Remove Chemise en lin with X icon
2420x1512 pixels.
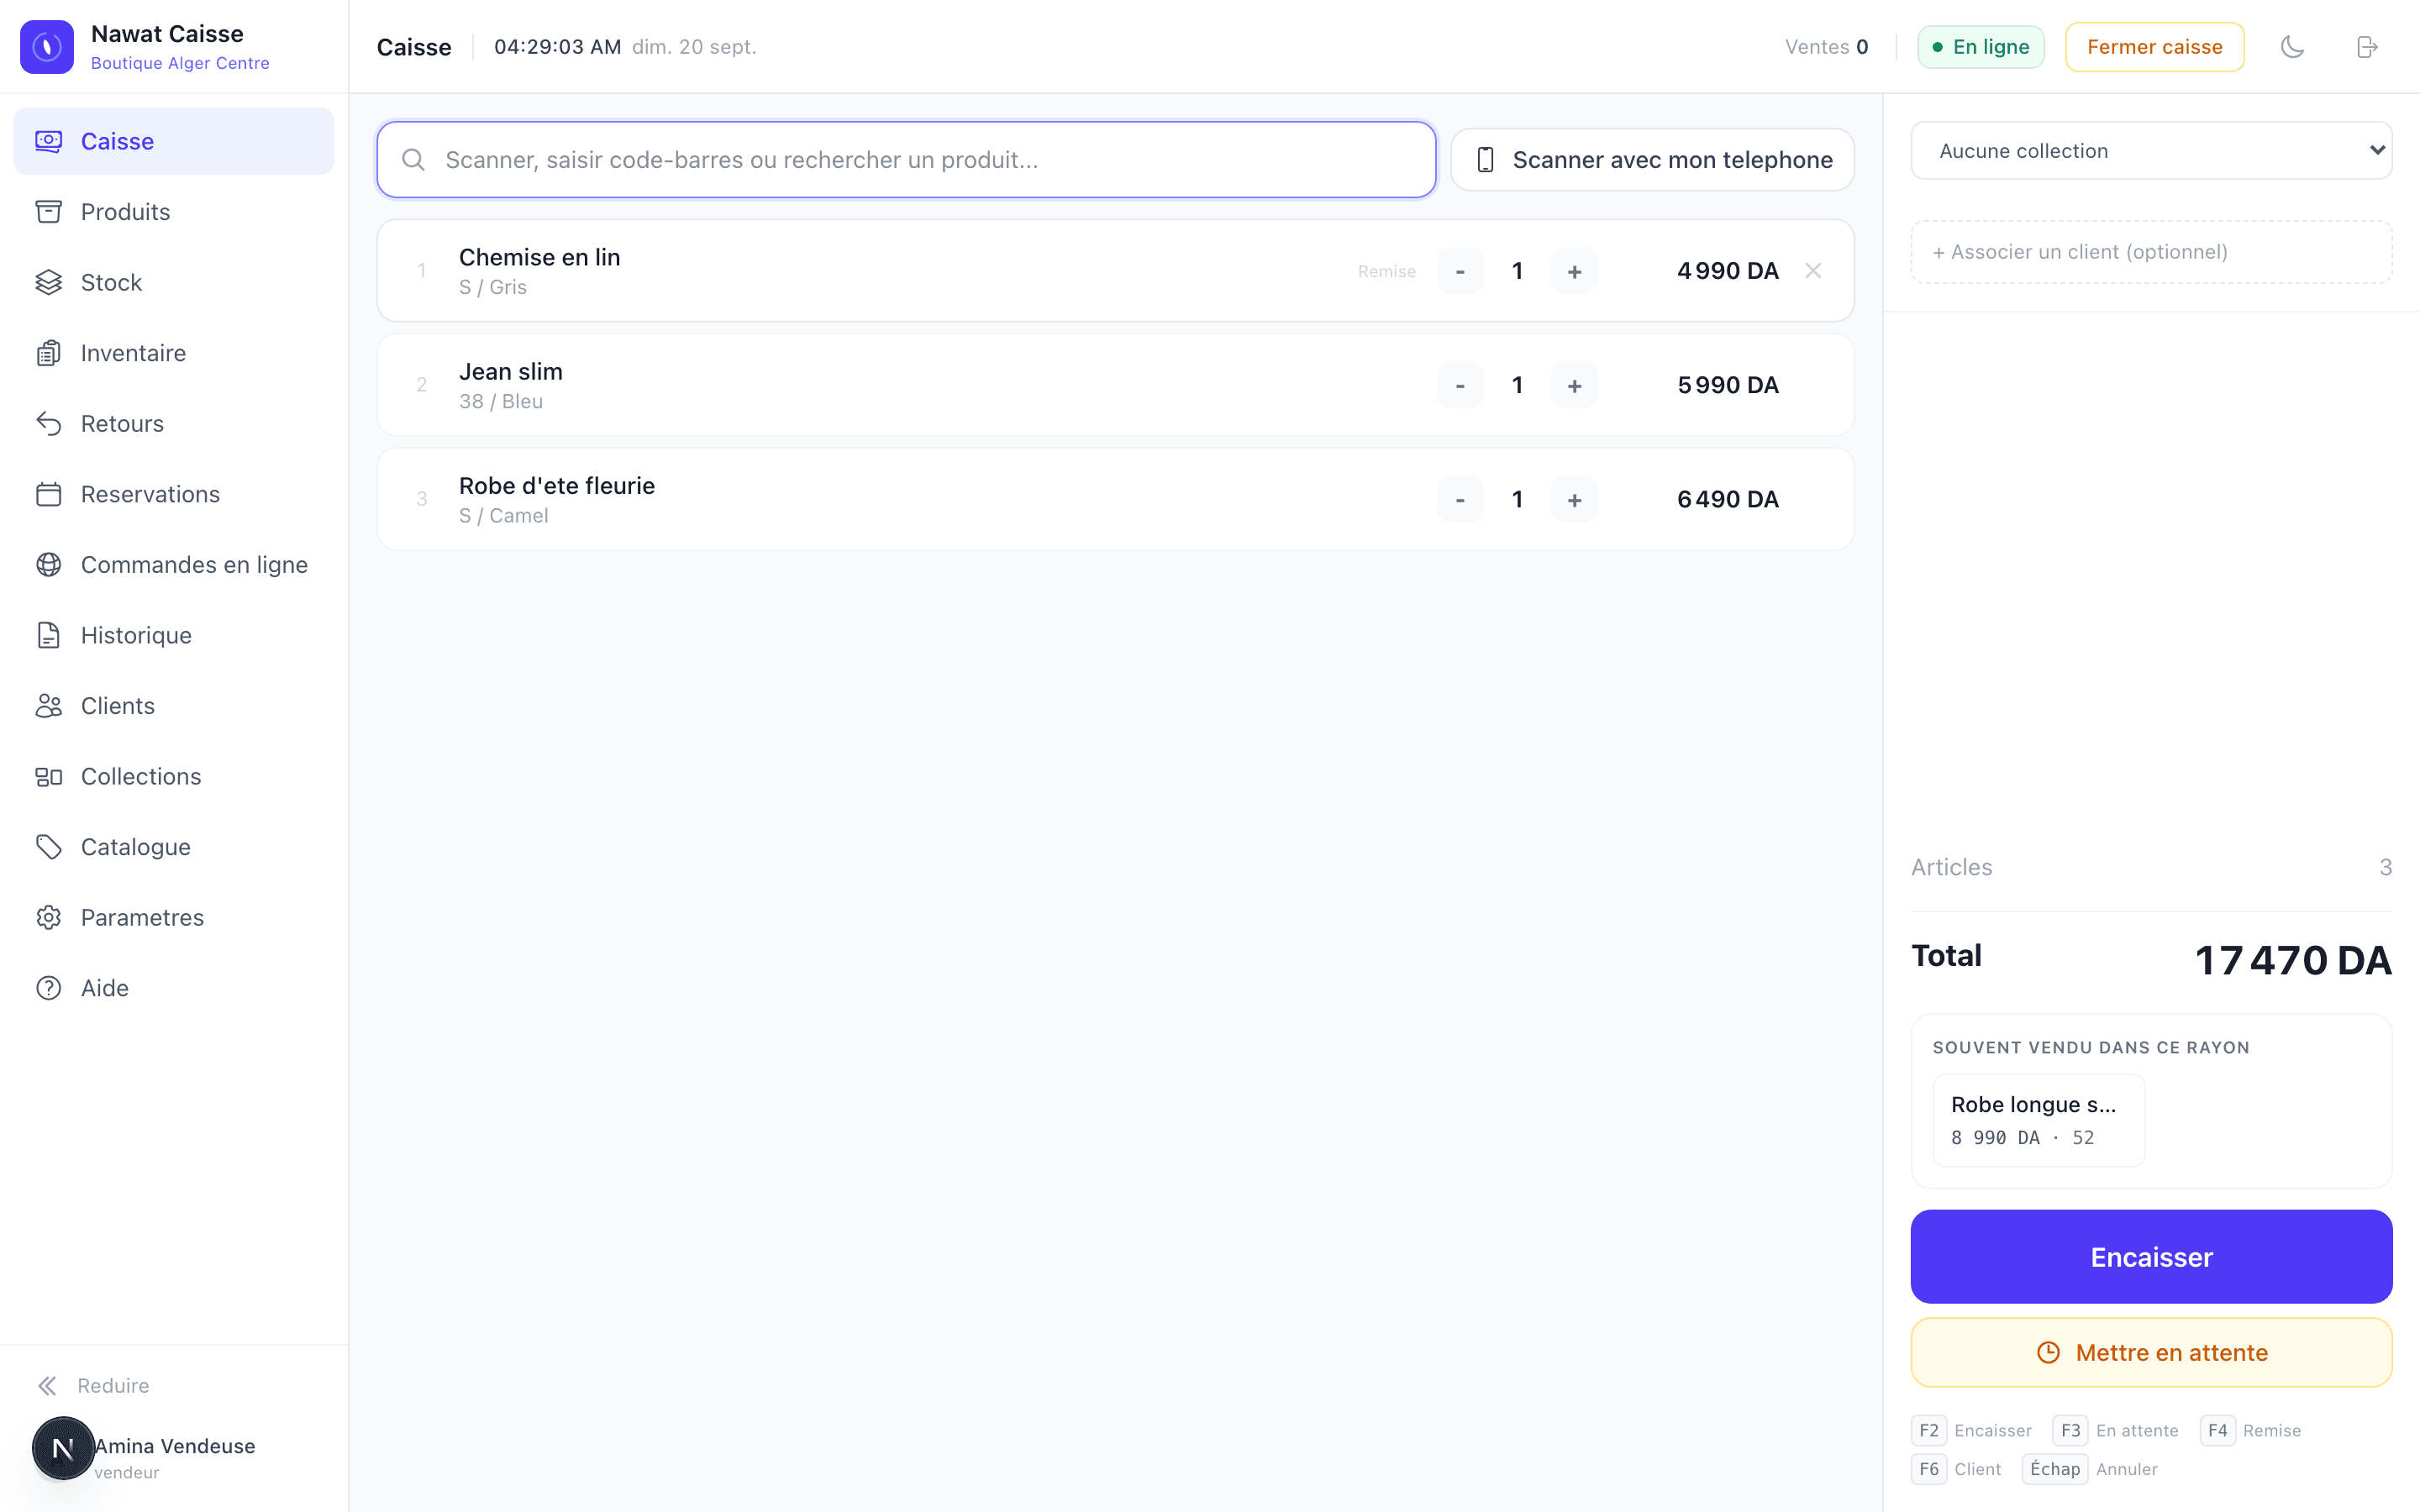(x=1813, y=270)
